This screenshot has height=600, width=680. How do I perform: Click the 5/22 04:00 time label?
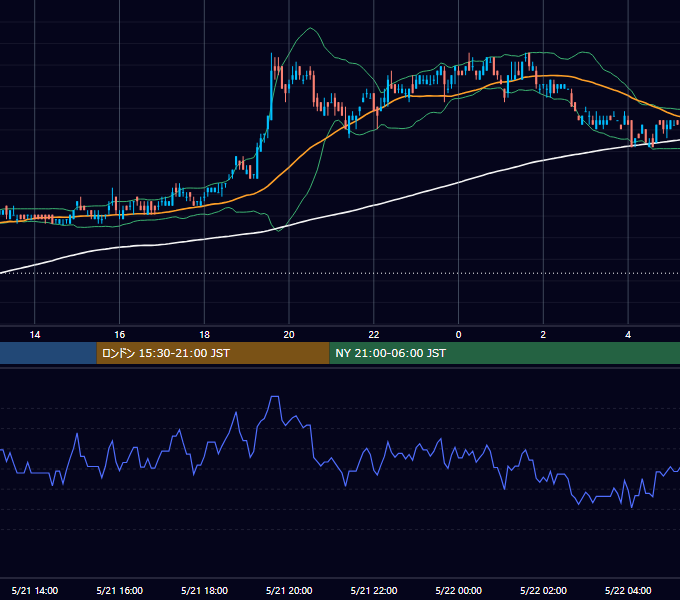tap(628, 590)
